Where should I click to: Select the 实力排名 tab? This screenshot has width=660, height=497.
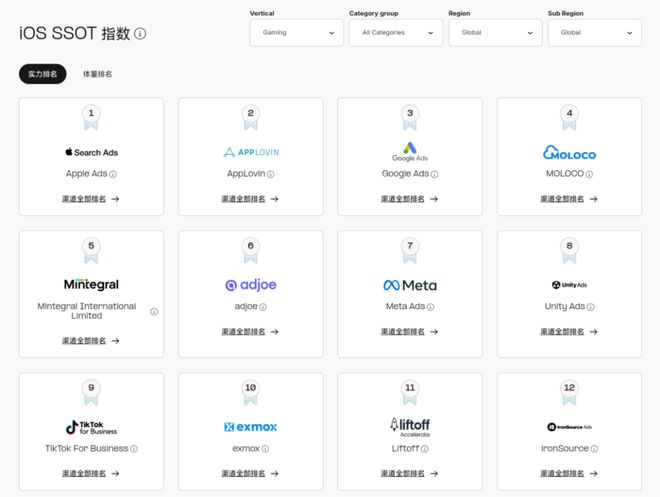point(43,74)
